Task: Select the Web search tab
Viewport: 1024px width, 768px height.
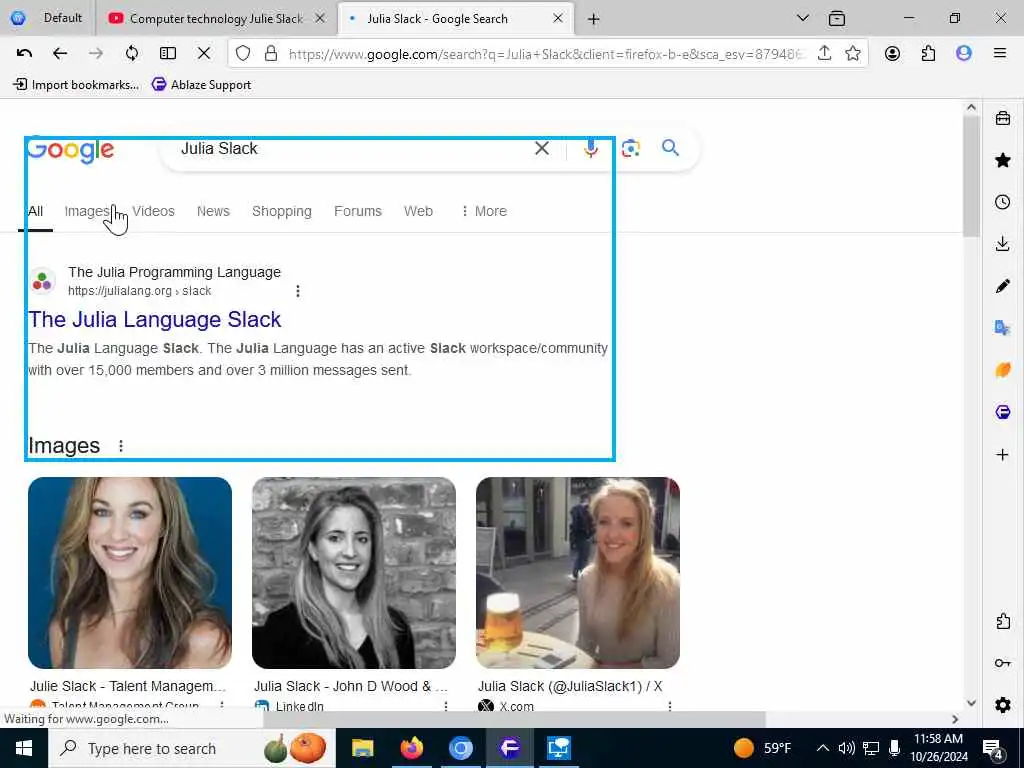Action: tap(418, 211)
